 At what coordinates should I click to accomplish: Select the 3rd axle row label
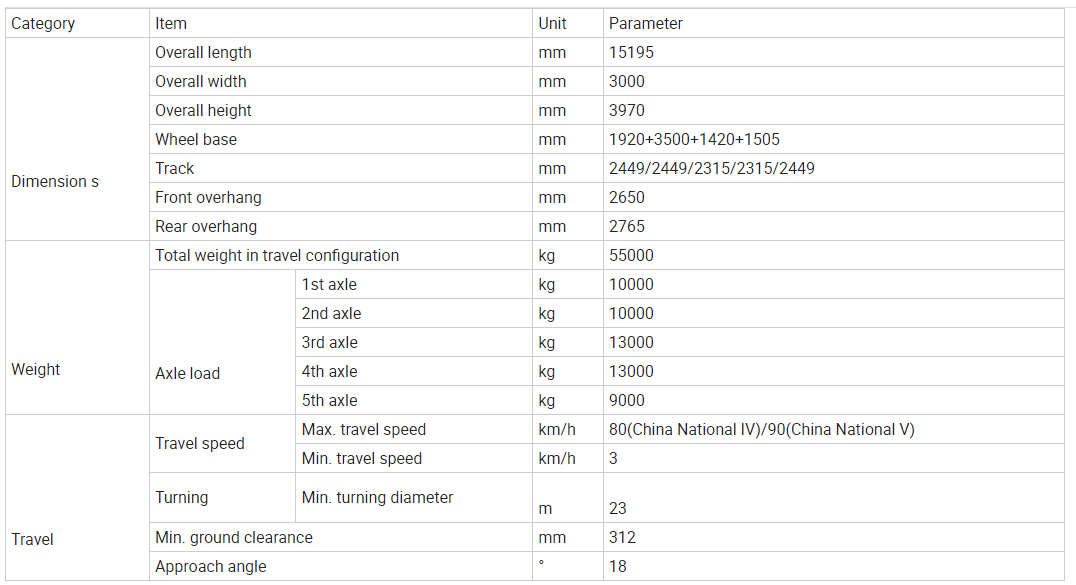(x=329, y=342)
